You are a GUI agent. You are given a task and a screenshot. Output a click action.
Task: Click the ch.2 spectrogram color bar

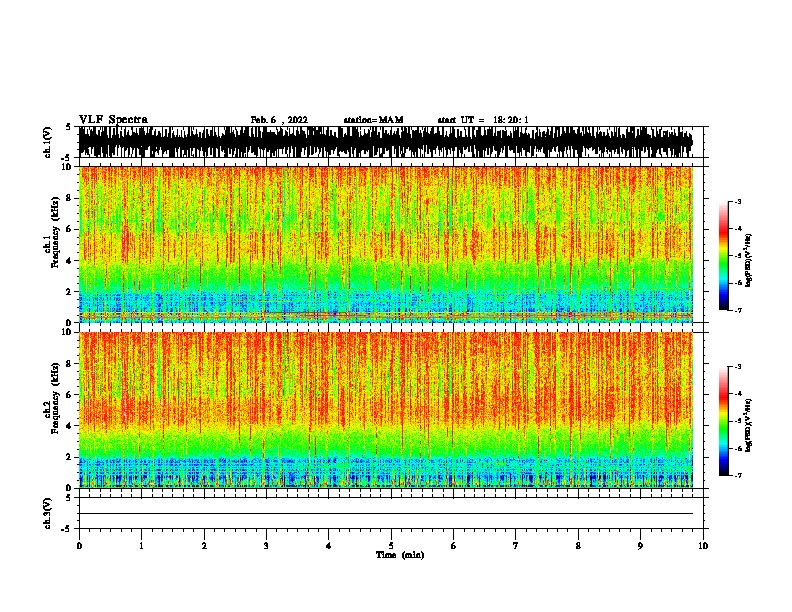723,421
